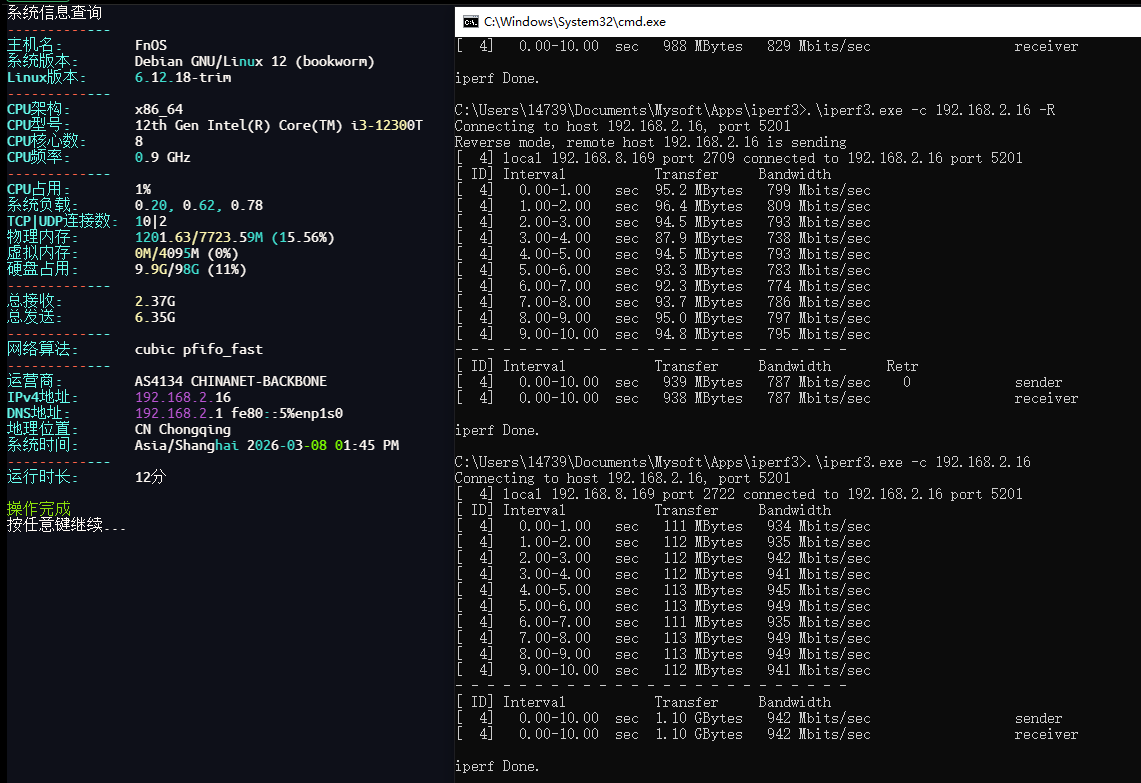Image resolution: width=1141 pixels, height=783 pixels.
Task: Click the 系统信息查询 heading
Action: [x=54, y=13]
